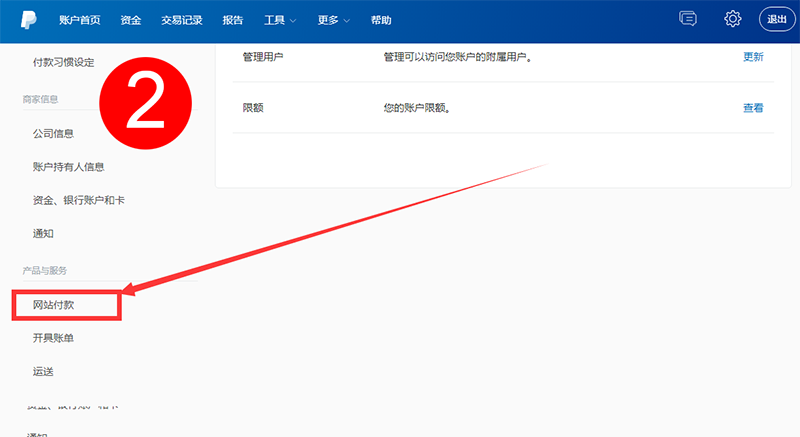Screen dimensions: 800x437
Task: Open the 帮助 menu item
Action: point(381,20)
